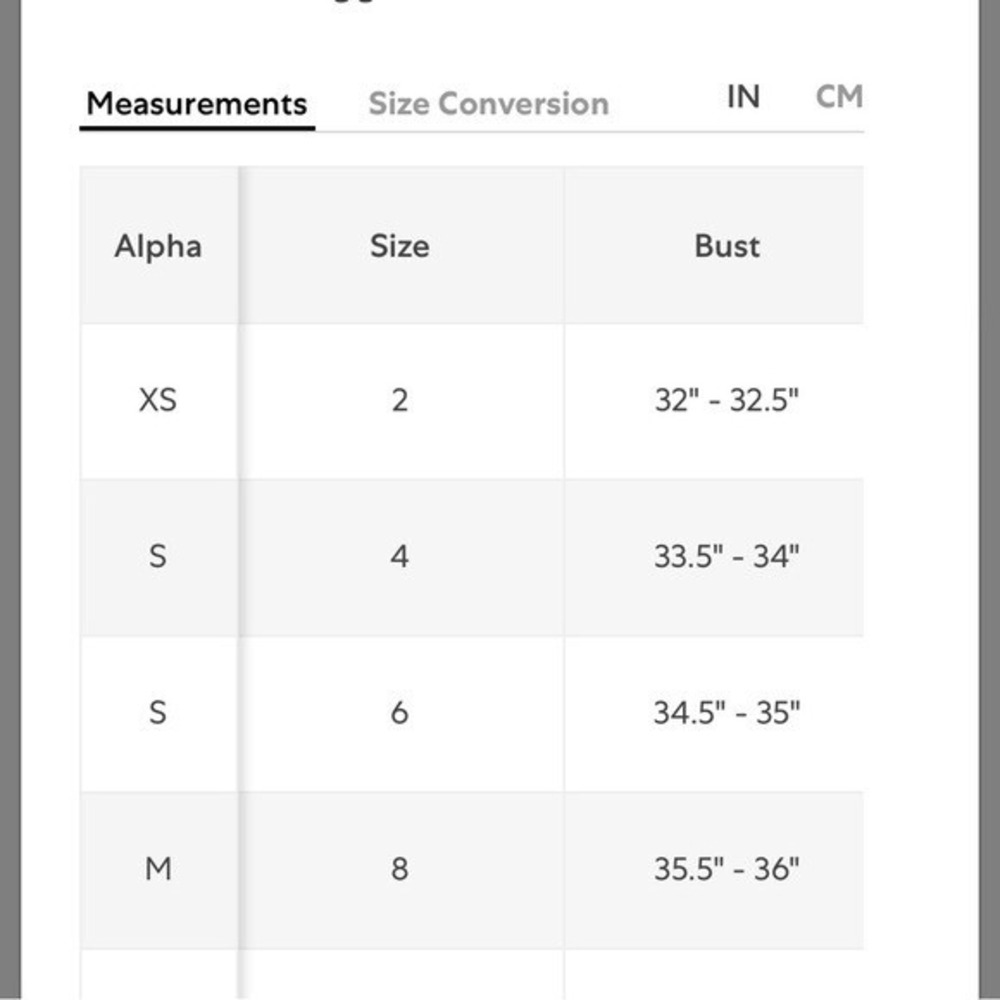Select the size 8 cell

(x=401, y=870)
